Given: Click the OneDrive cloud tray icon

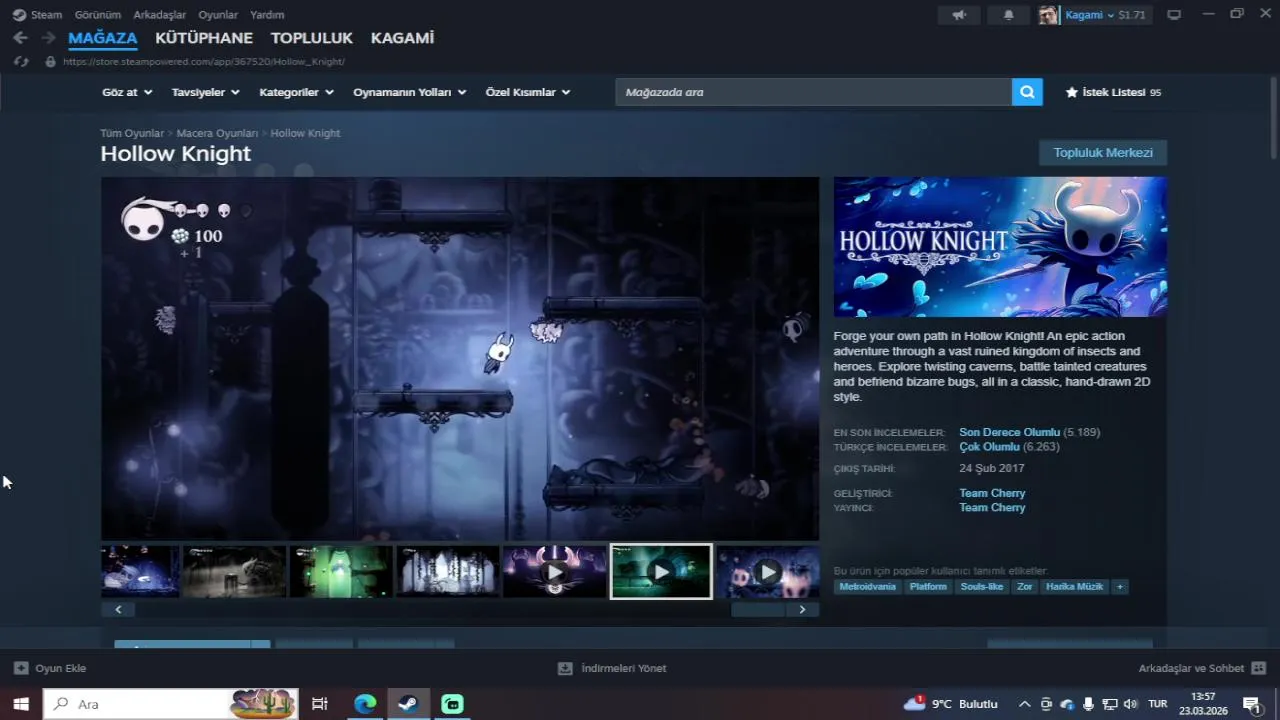Looking at the screenshot, I should pos(1067,704).
